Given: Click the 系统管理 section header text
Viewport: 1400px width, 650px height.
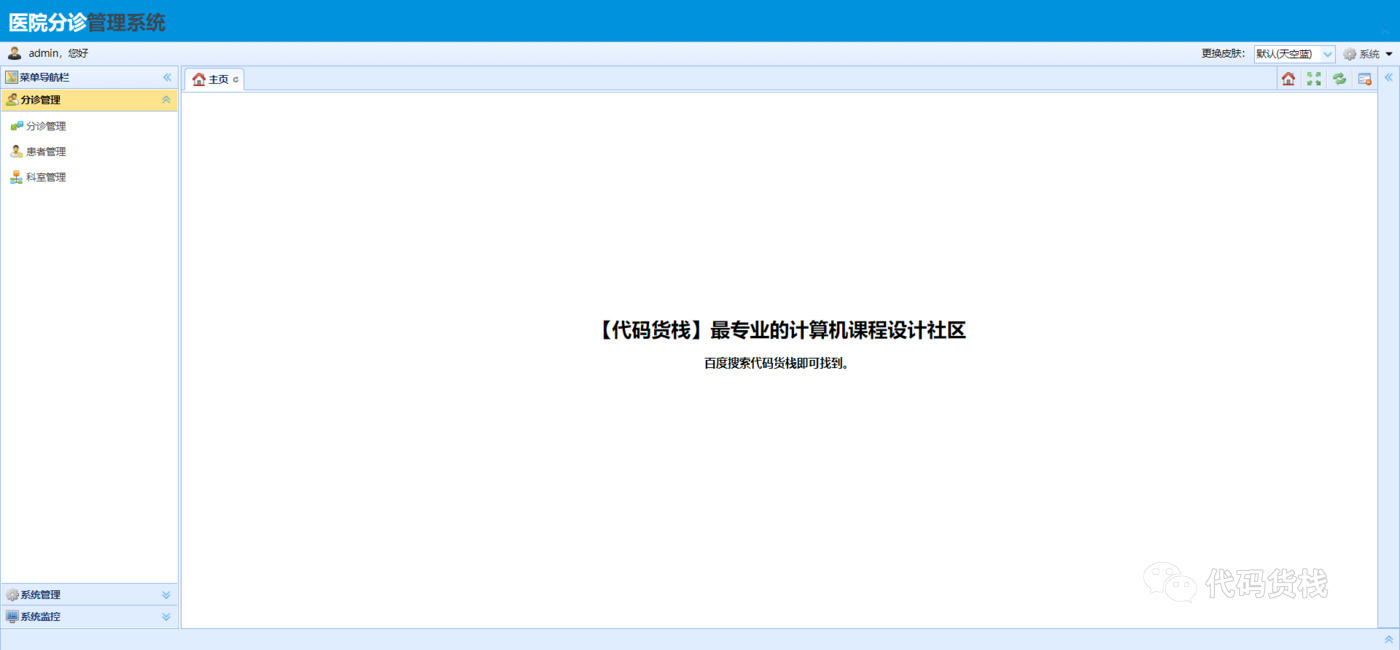Looking at the screenshot, I should pos(40,595).
